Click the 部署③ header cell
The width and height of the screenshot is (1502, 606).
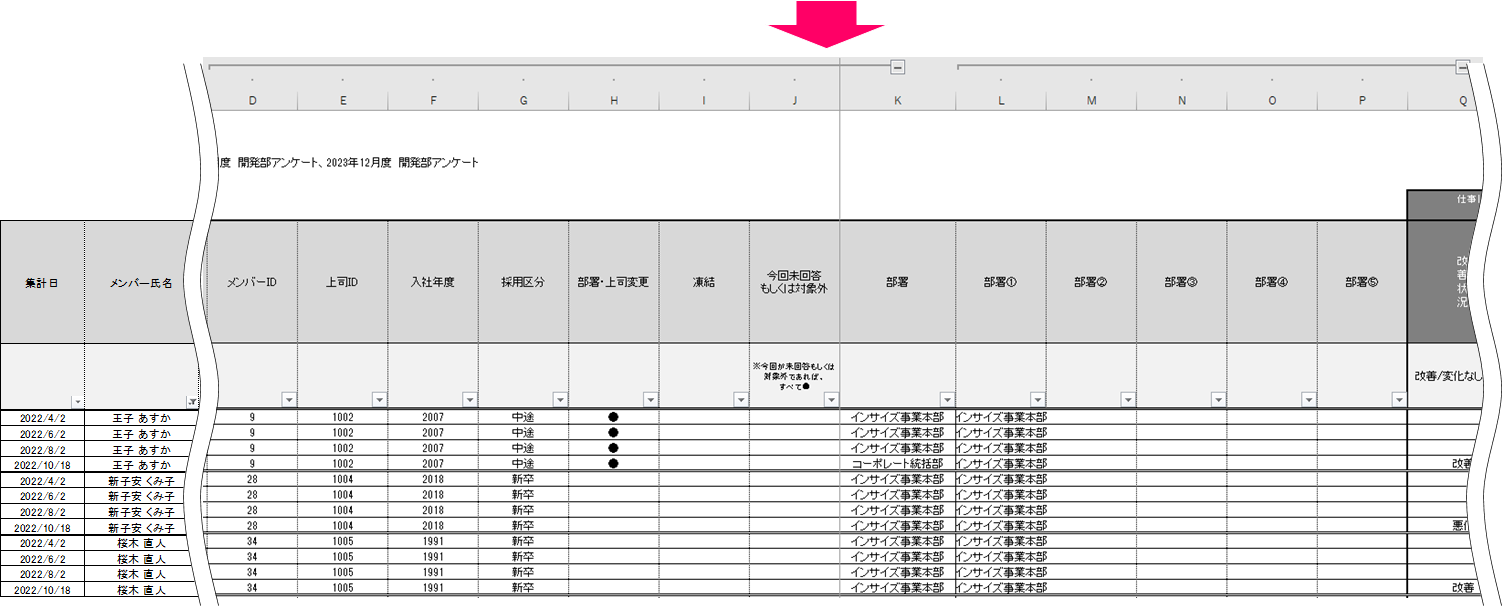coord(1182,283)
